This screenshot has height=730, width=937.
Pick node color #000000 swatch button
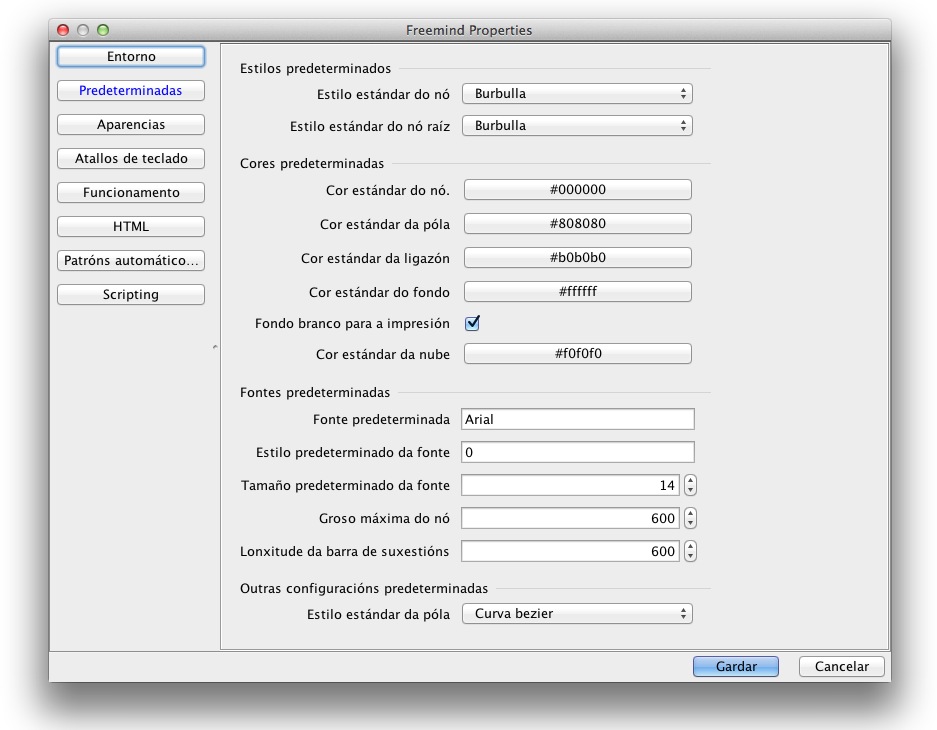coord(577,190)
